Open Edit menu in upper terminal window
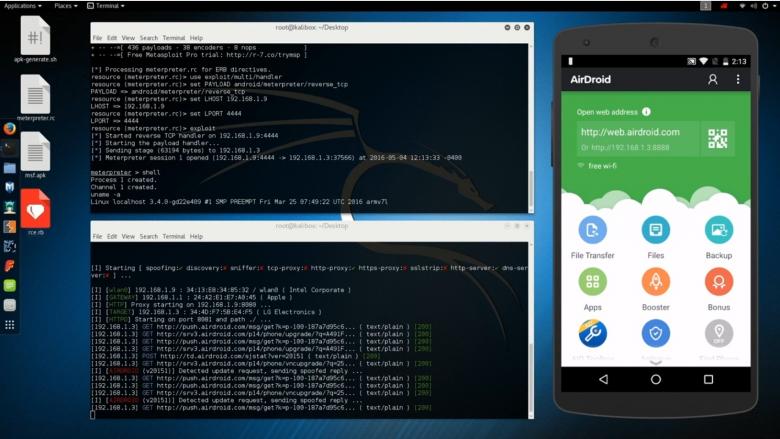 (112, 38)
